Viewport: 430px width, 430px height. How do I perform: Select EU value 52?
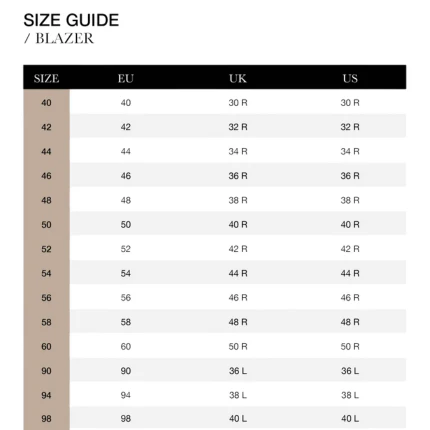click(x=126, y=249)
